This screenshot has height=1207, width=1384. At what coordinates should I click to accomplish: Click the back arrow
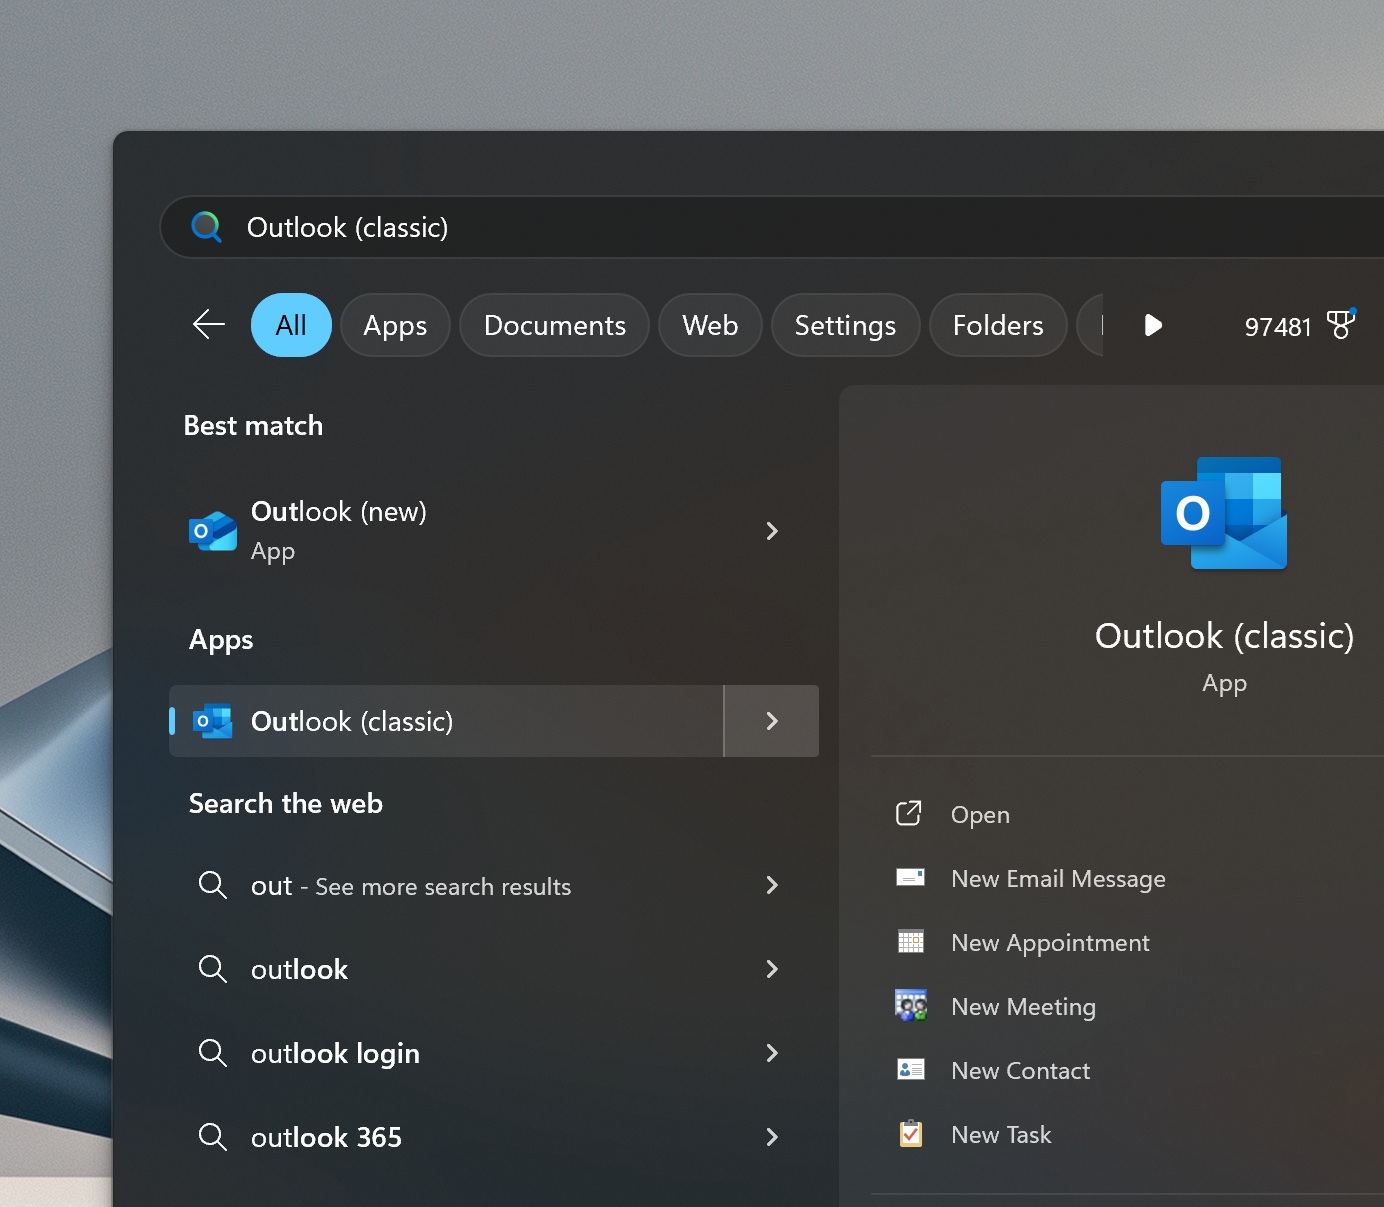[x=208, y=325]
